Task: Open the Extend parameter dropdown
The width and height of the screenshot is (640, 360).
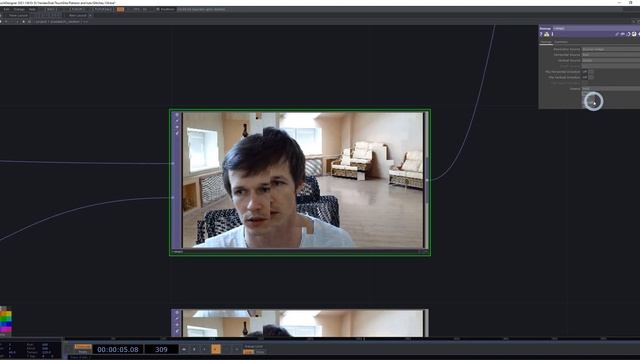Action: click(611, 89)
